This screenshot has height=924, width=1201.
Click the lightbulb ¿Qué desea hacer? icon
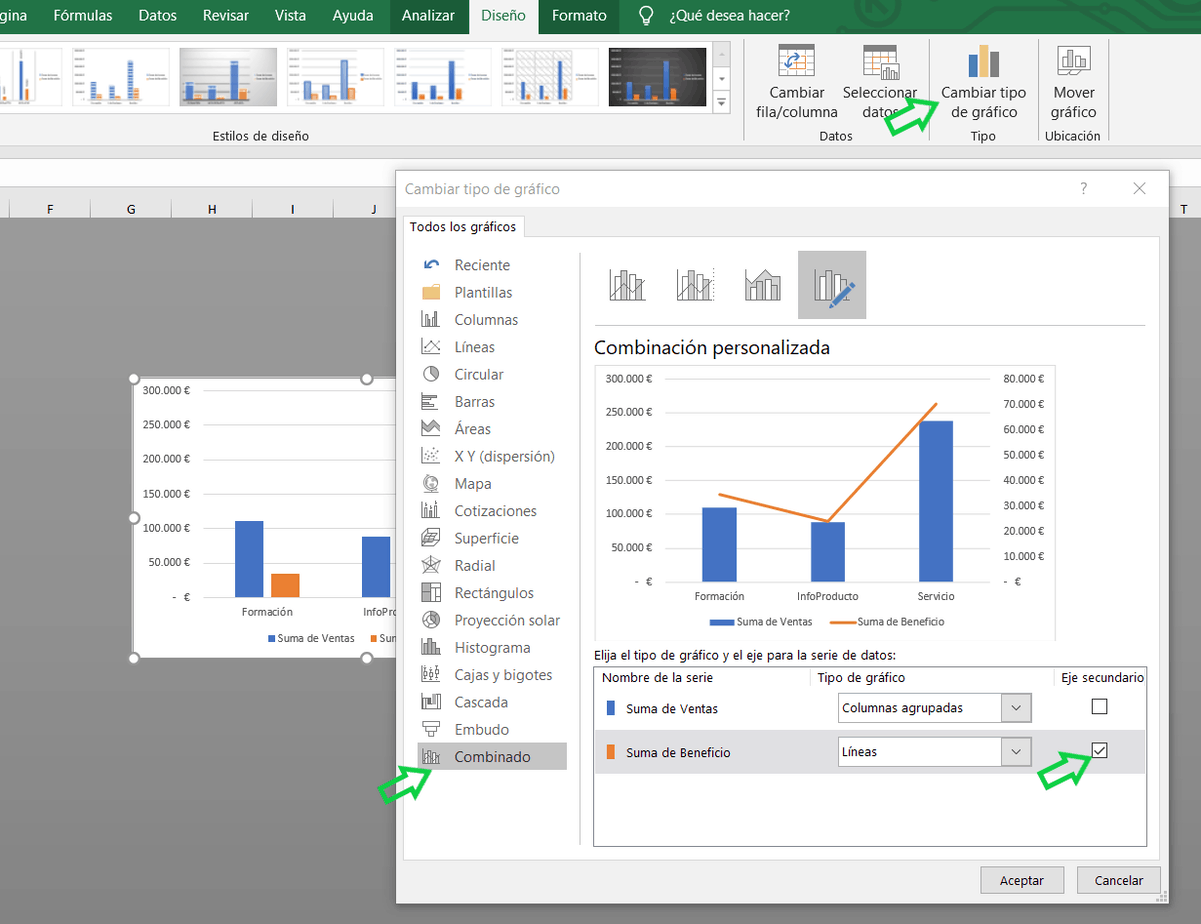647,15
